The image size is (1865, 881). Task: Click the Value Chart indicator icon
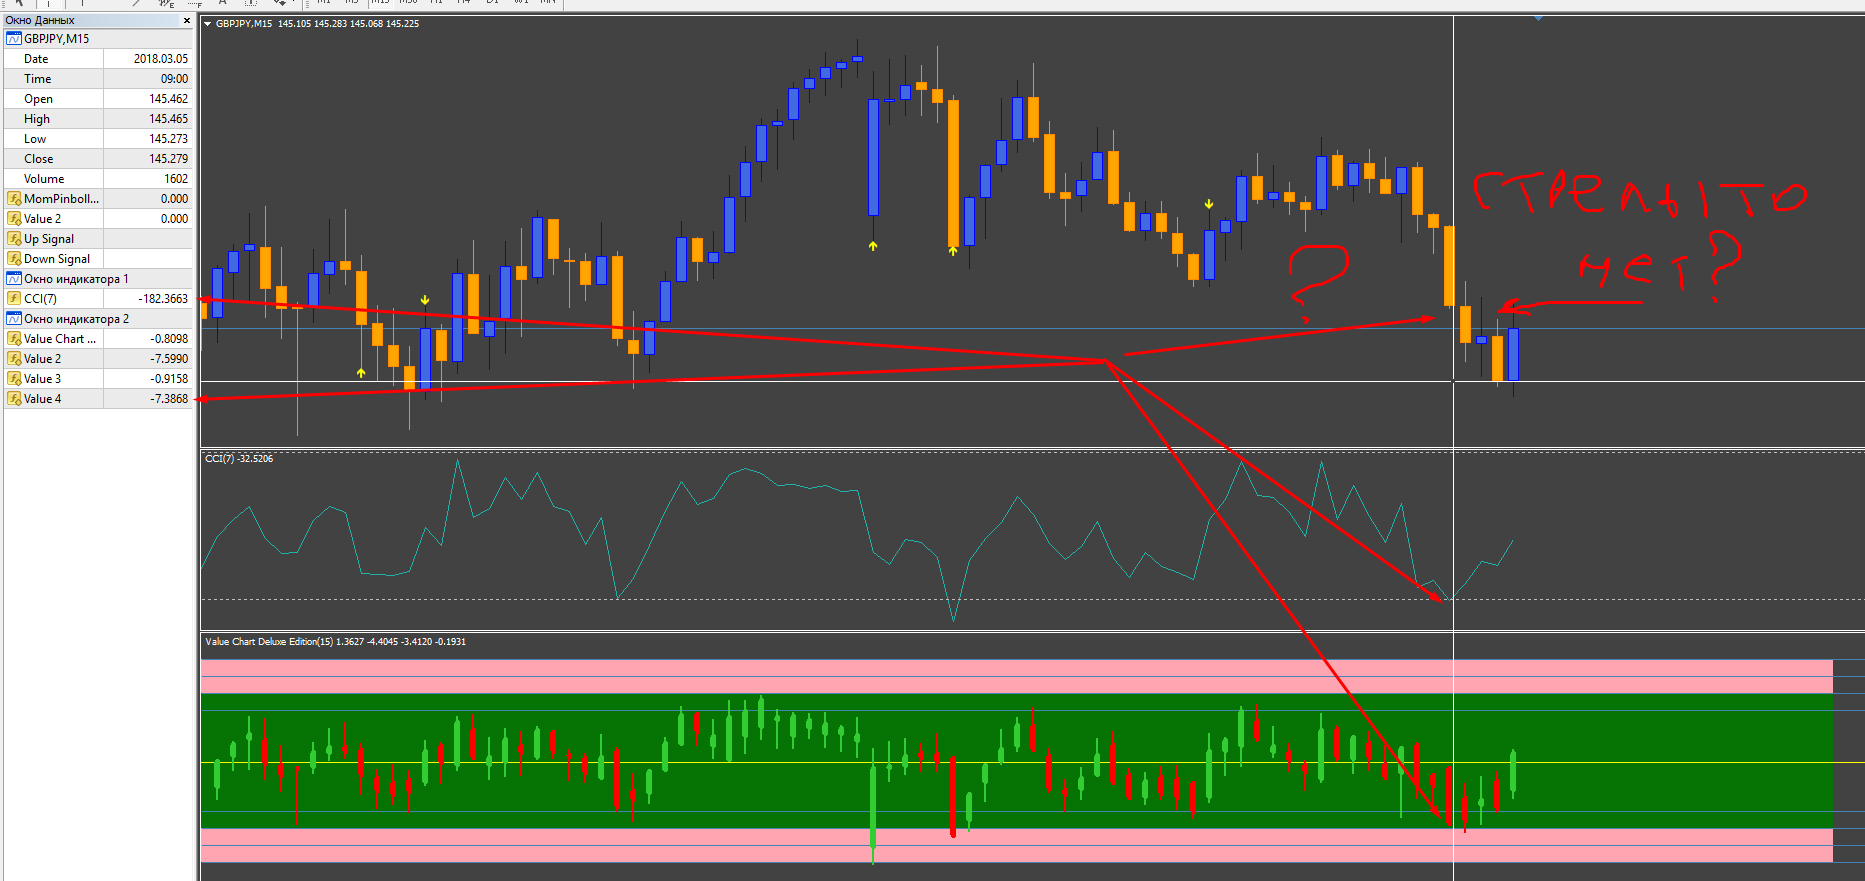[14, 339]
